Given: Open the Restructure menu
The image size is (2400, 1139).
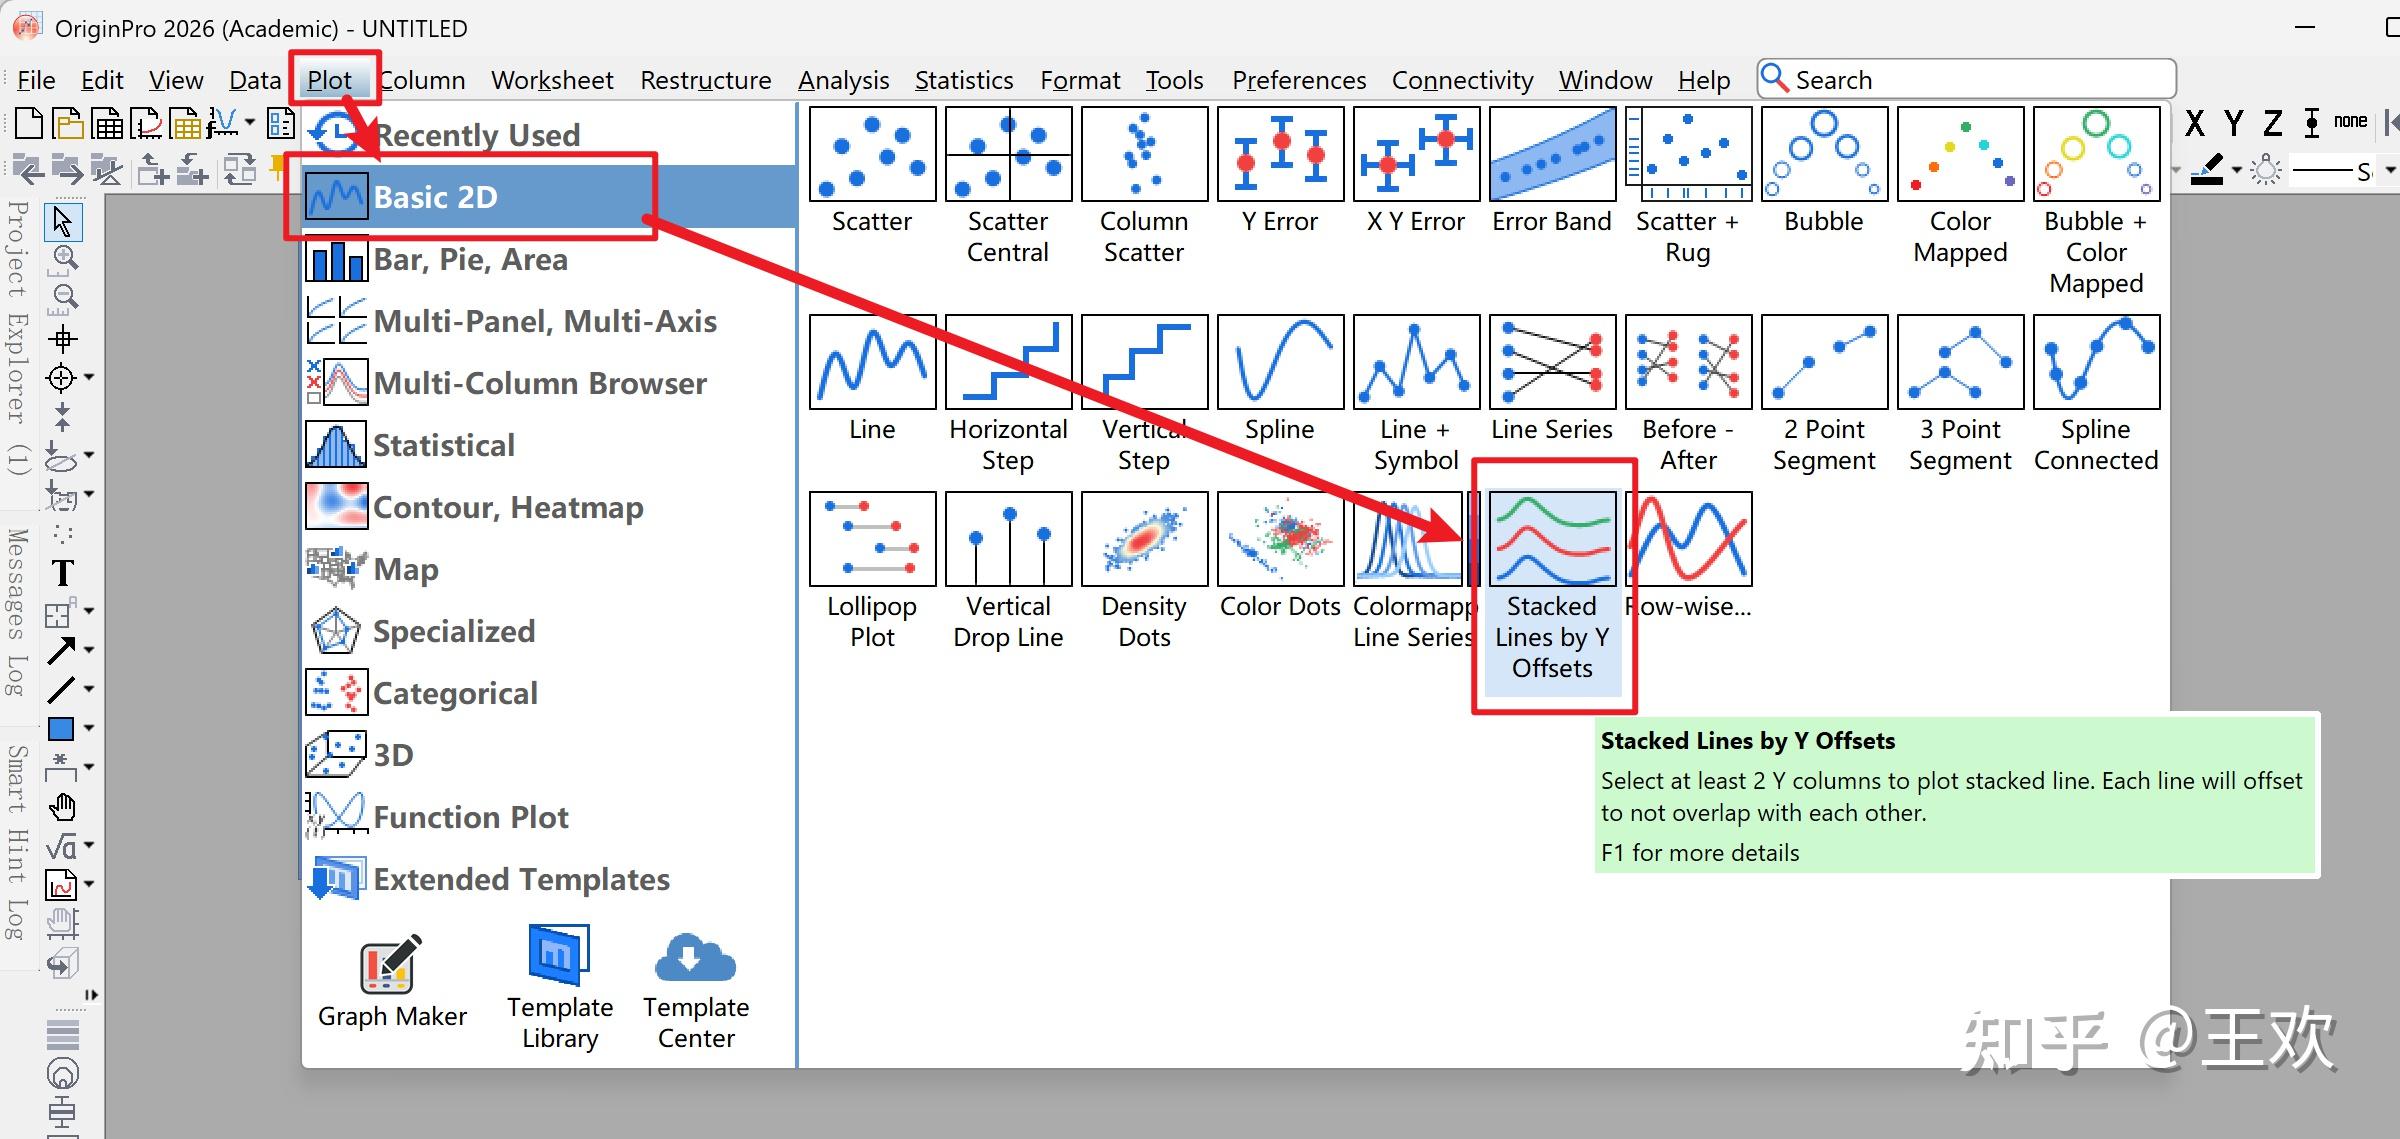Looking at the screenshot, I should pos(705,80).
